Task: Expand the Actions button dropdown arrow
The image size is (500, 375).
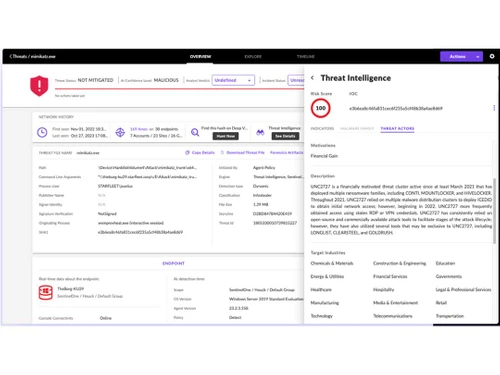Action: (x=478, y=57)
